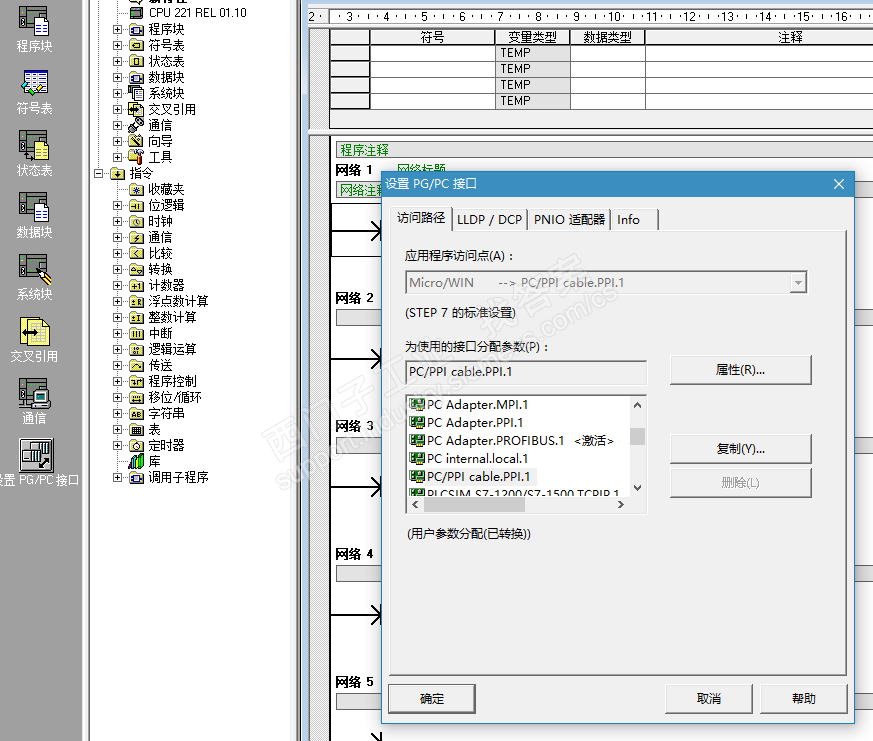Click the 位逻辑 instruction folder icon
Screen dimensions: 873x741
point(136,205)
